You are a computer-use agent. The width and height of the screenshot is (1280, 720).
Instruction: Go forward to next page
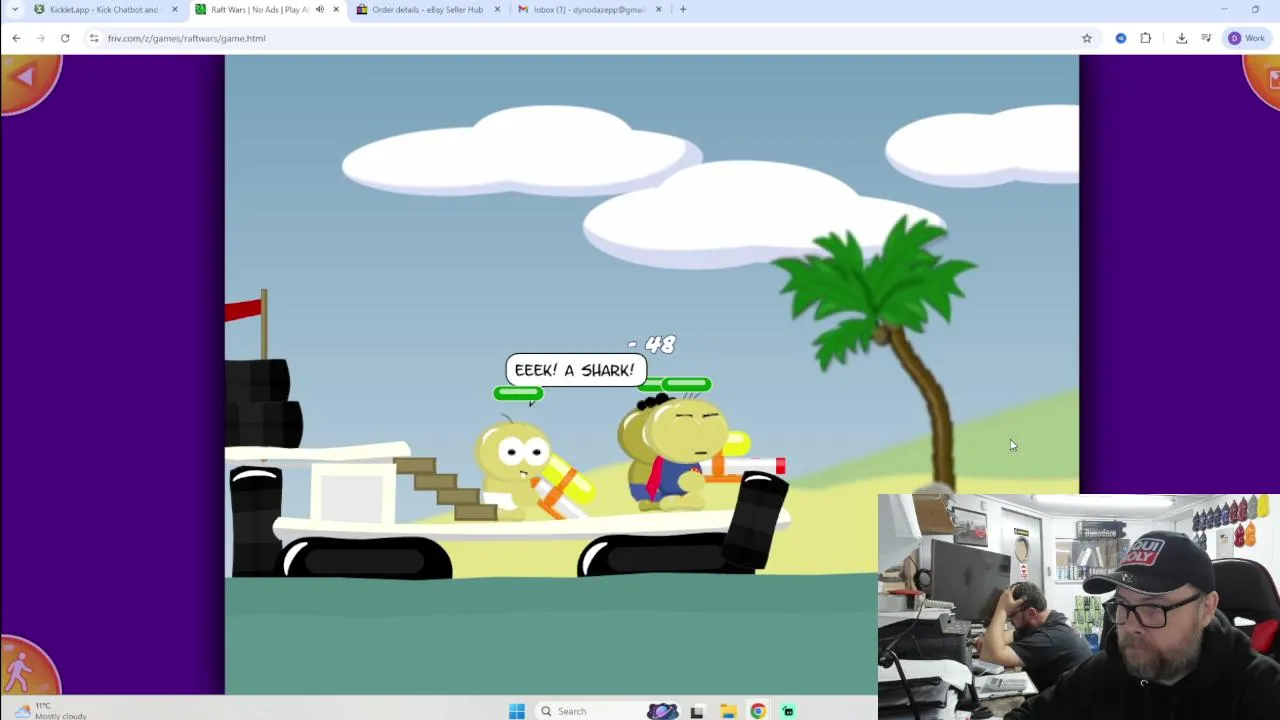click(x=40, y=38)
